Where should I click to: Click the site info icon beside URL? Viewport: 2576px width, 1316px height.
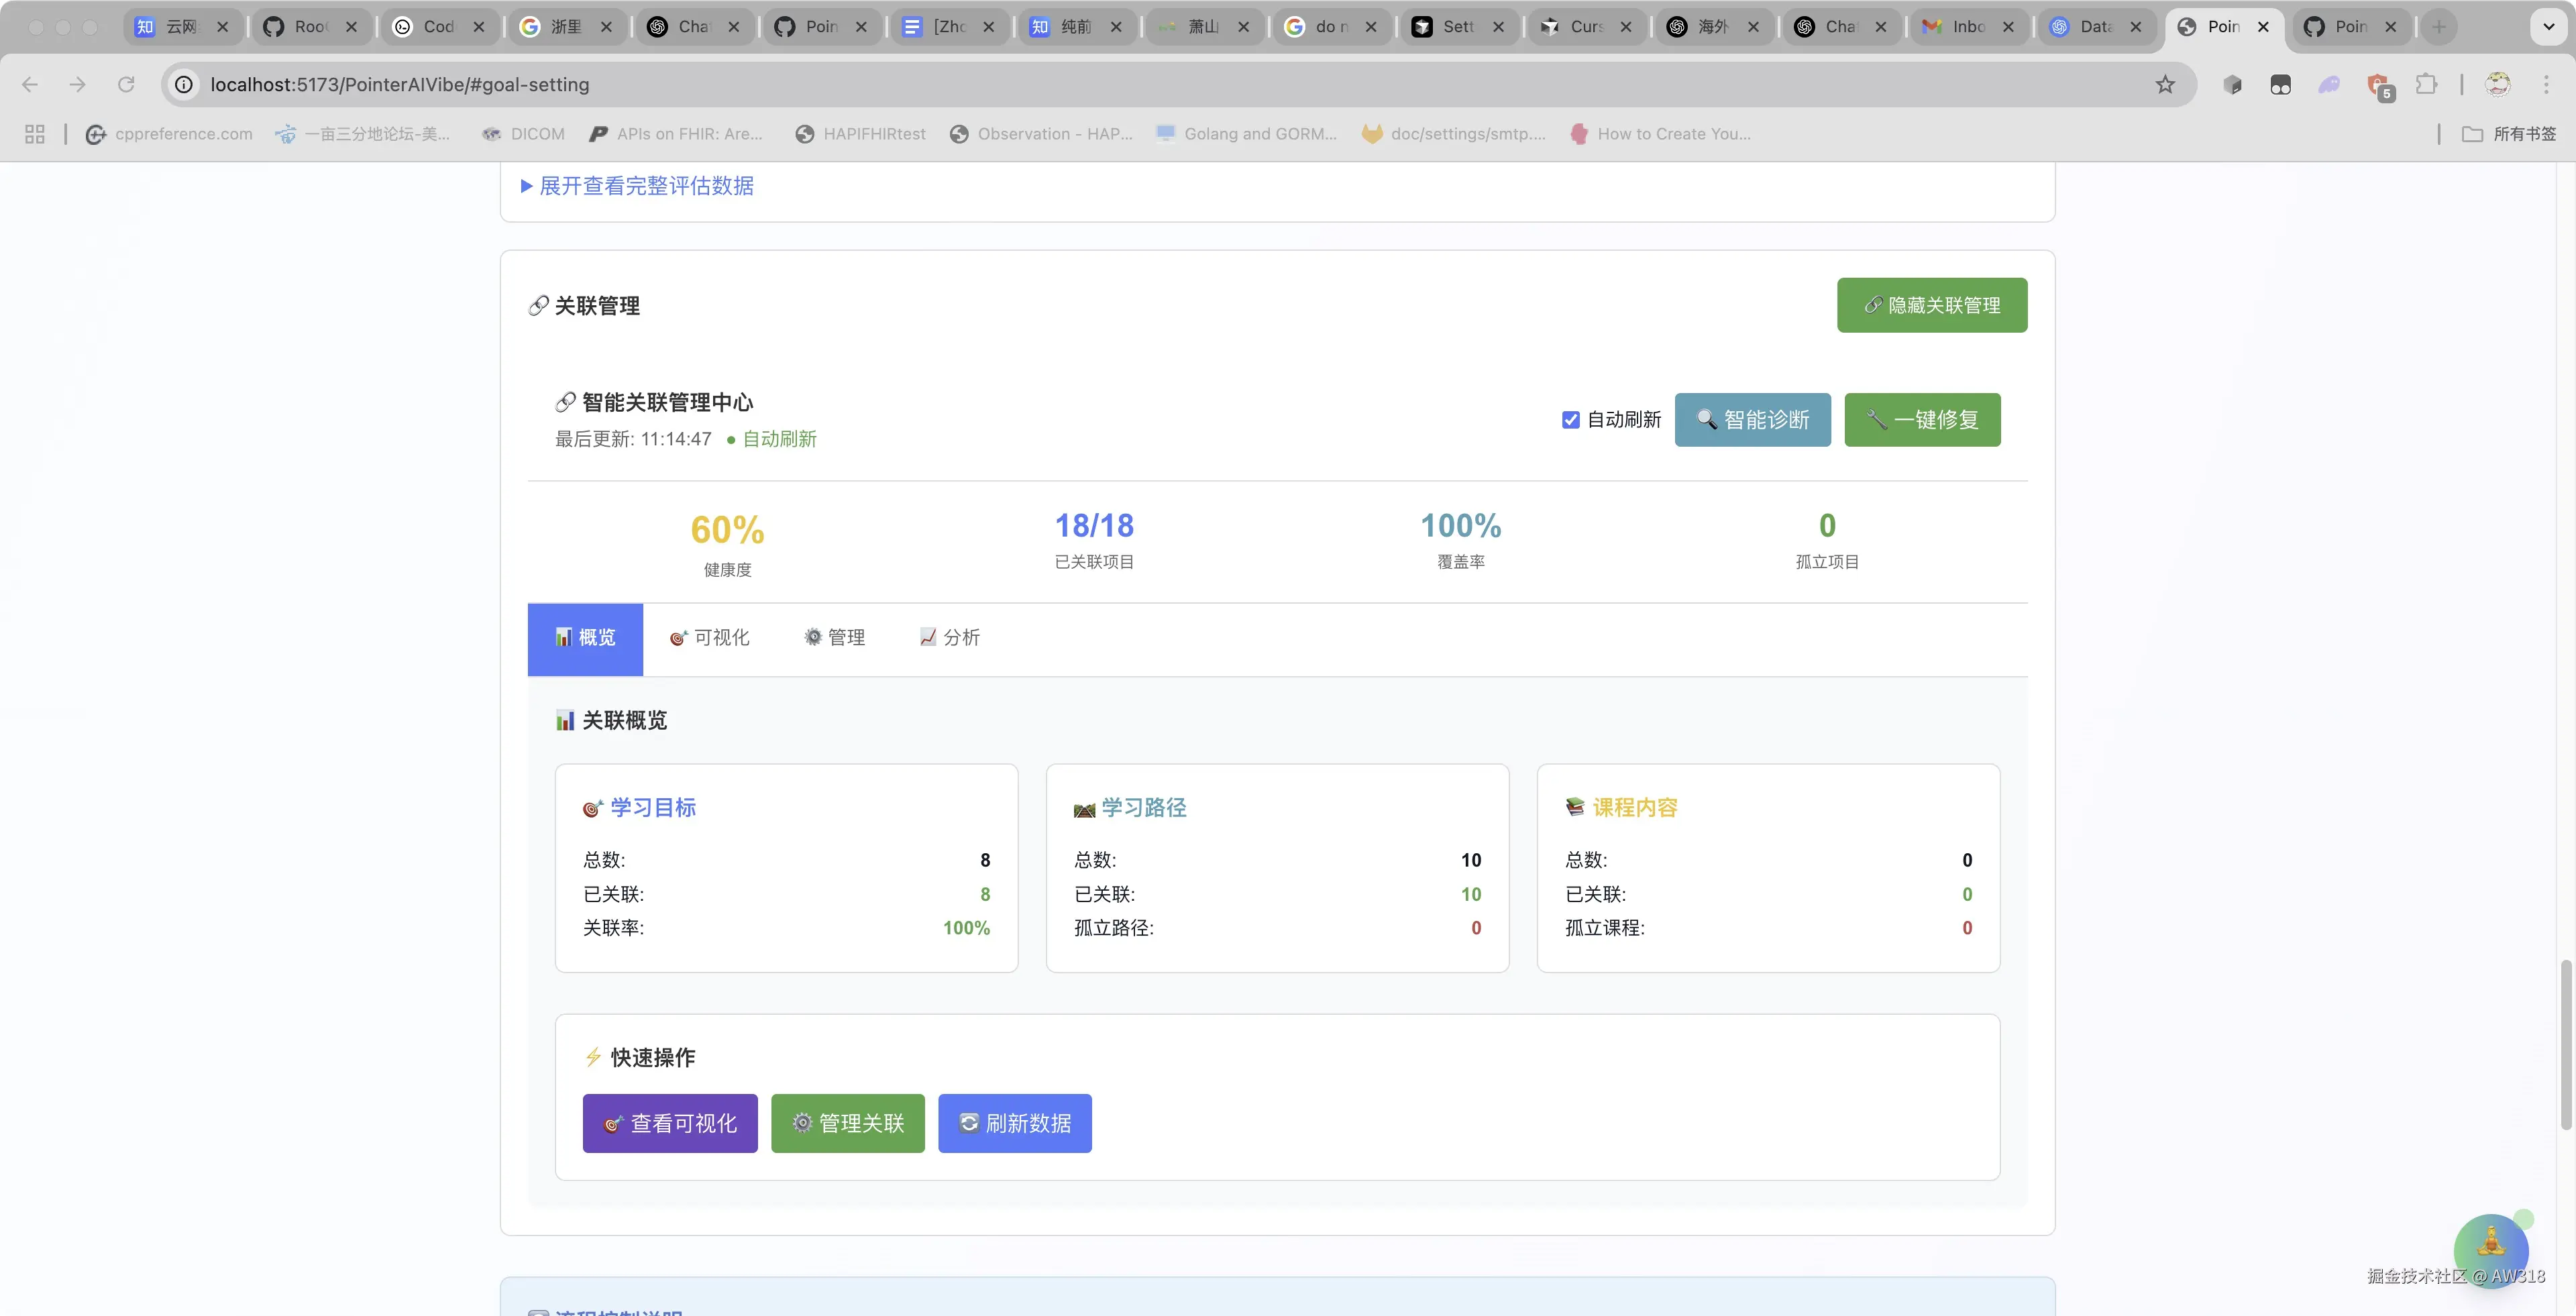[x=184, y=85]
